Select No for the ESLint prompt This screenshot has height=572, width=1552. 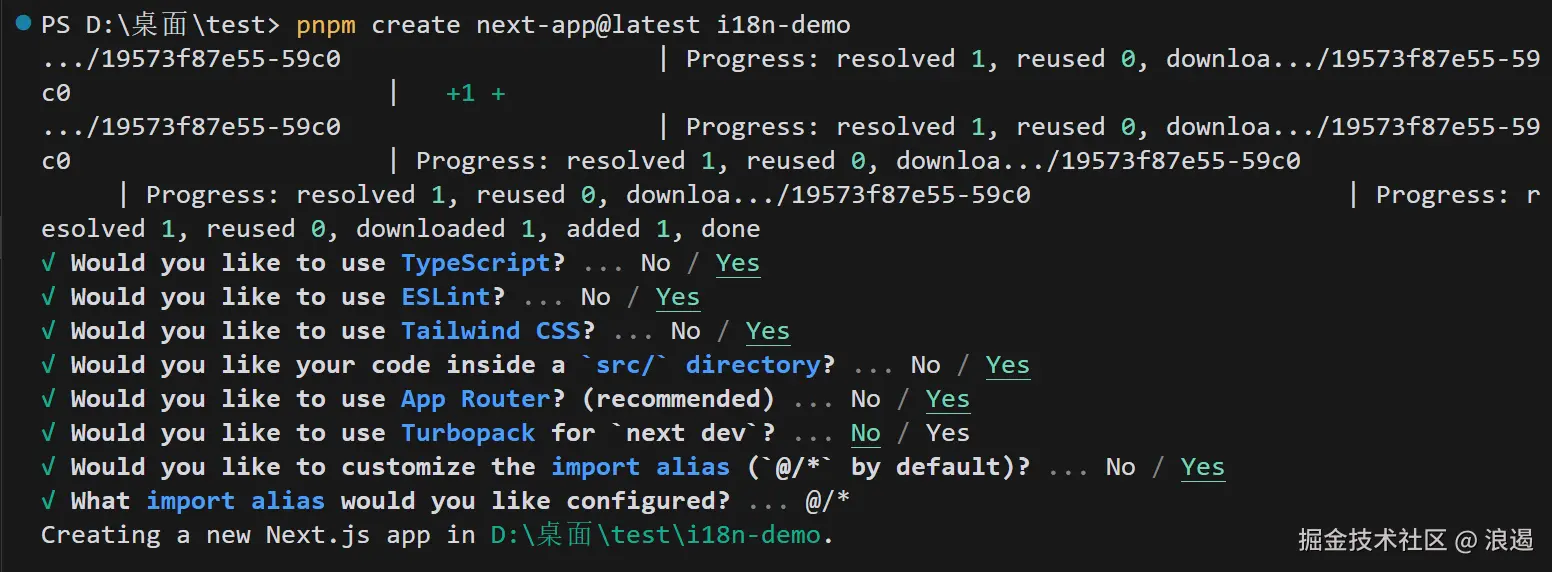pyautogui.click(x=595, y=297)
